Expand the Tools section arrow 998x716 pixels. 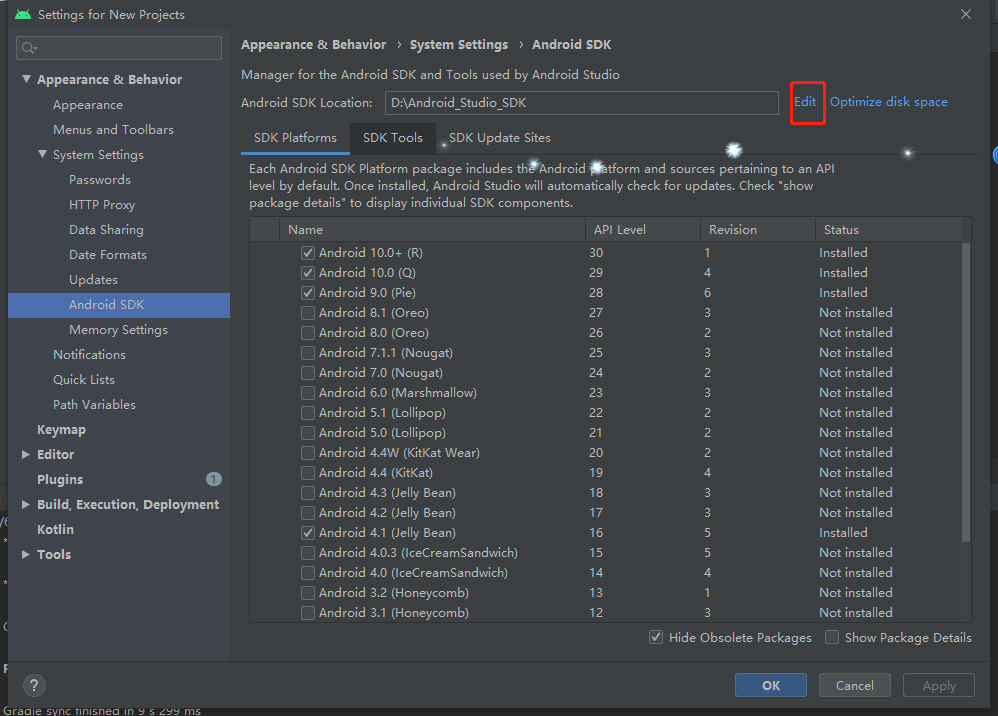(x=25, y=554)
